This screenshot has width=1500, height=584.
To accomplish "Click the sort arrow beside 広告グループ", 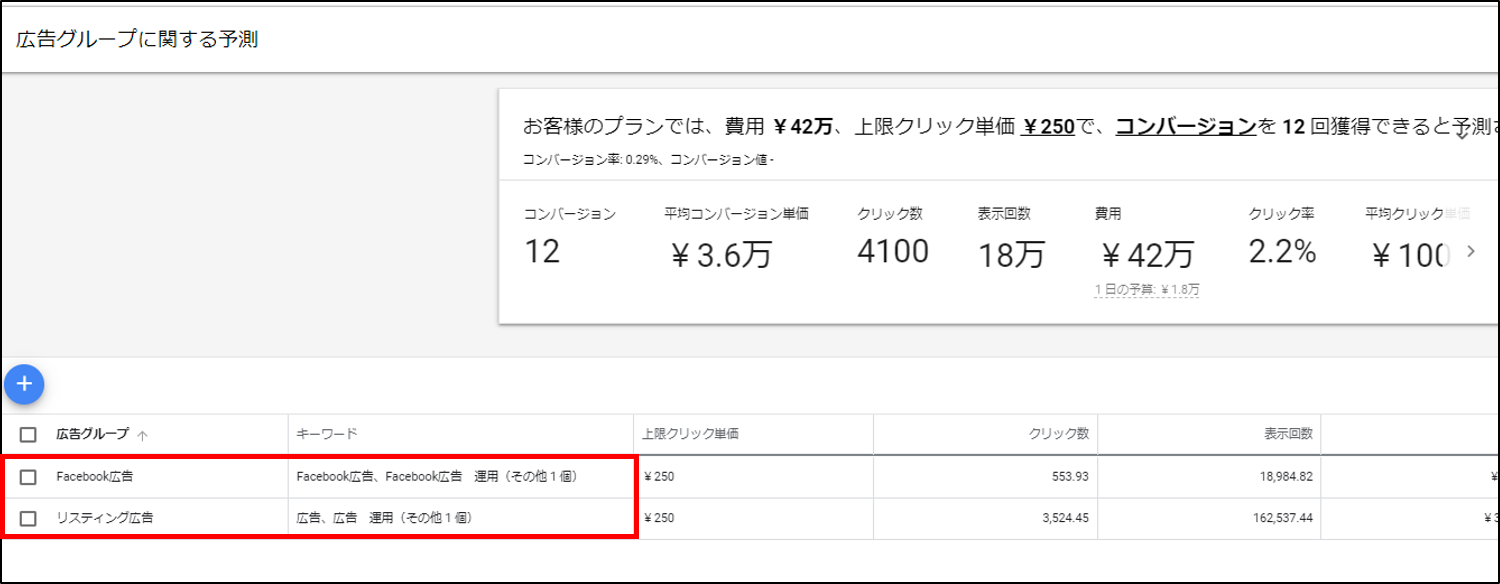I will pyautogui.click(x=142, y=435).
